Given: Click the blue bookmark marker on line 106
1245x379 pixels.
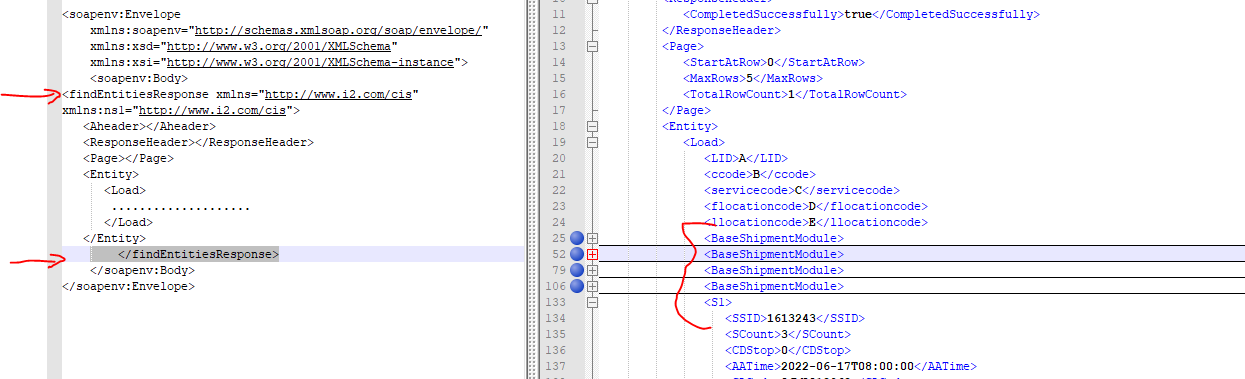Looking at the screenshot, I should tap(577, 286).
